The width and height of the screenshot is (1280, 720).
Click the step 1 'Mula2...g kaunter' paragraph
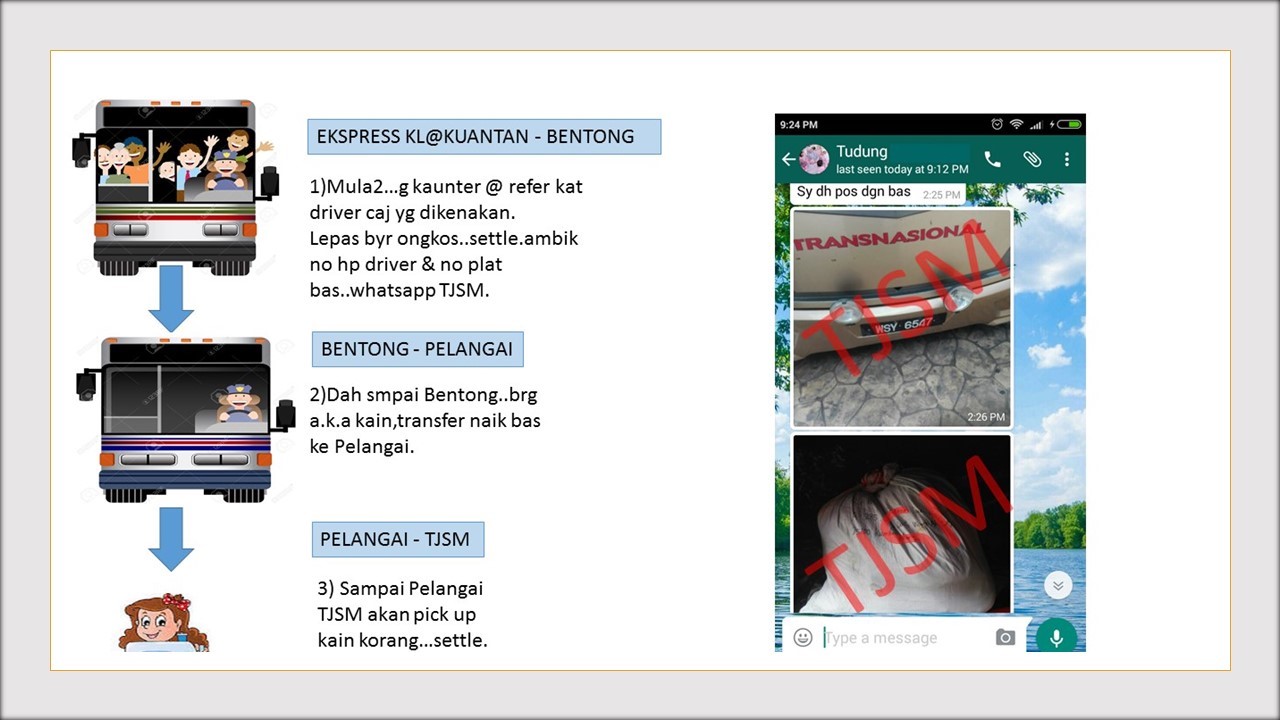(x=446, y=239)
